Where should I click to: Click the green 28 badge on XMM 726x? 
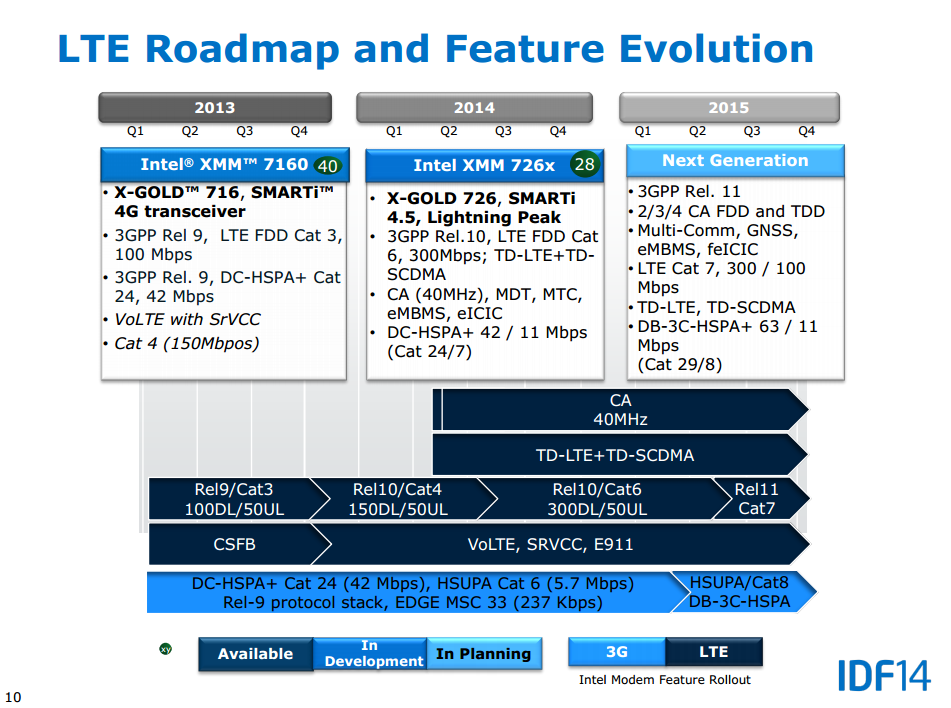tap(584, 164)
